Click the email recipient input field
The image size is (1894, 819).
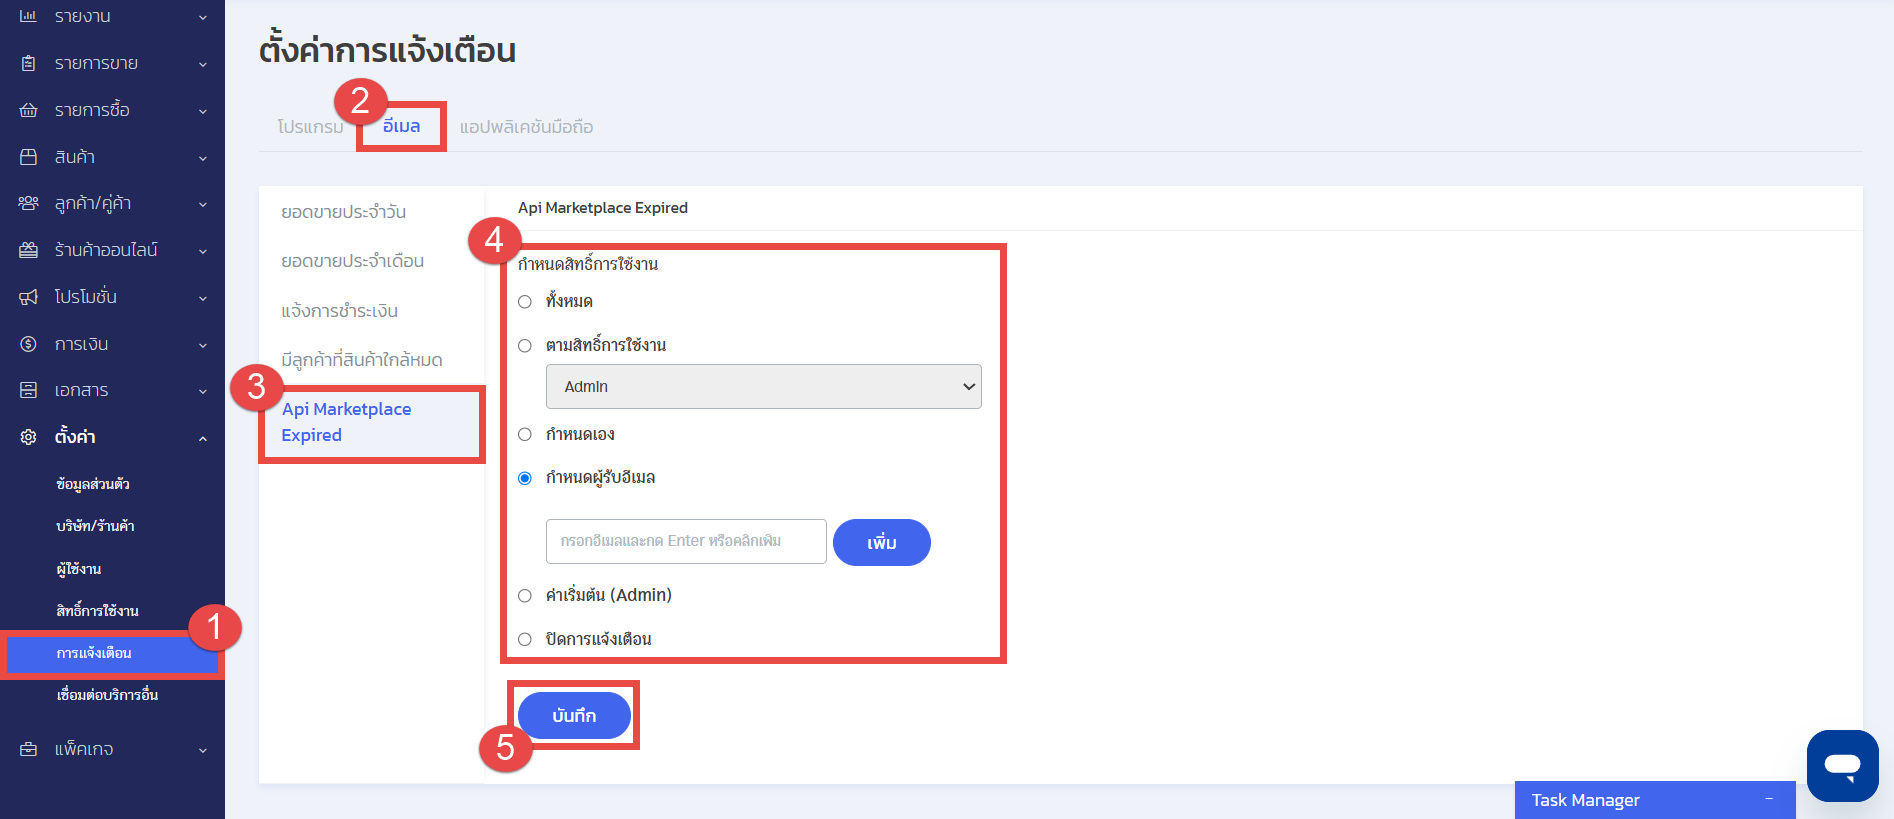pos(686,541)
